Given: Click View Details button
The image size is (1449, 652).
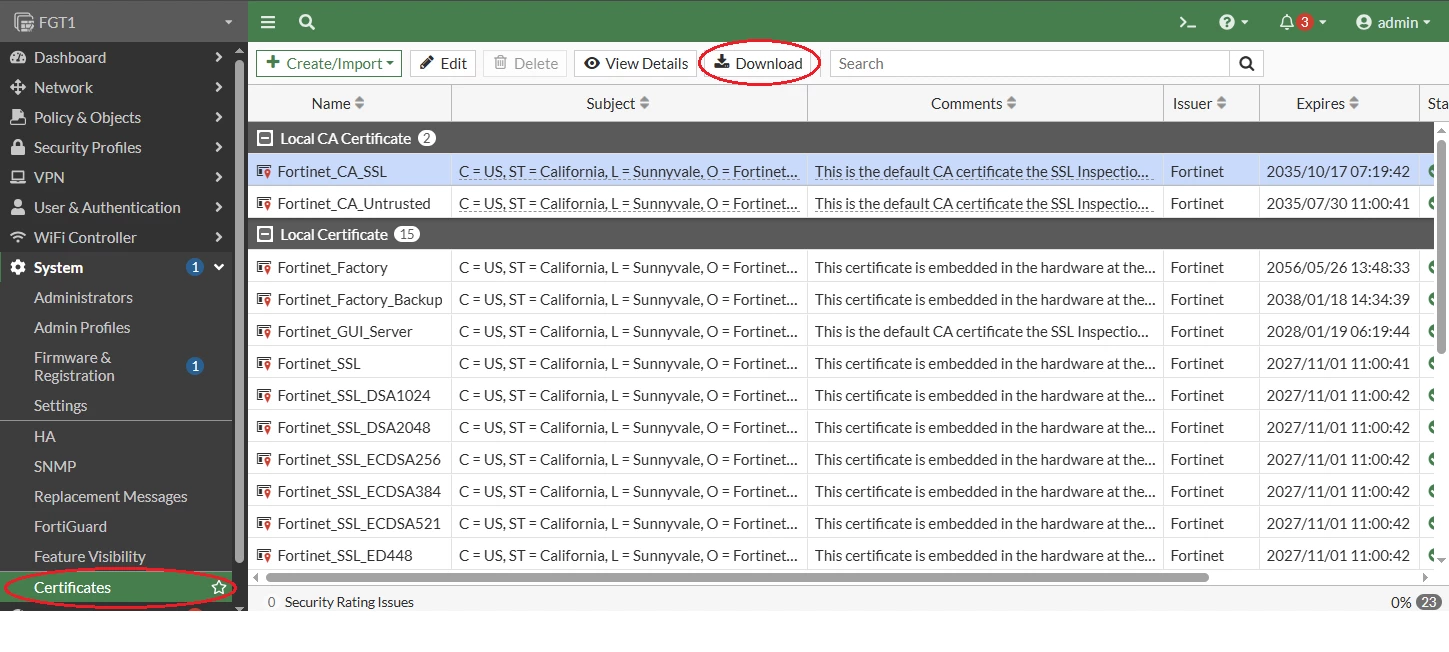Looking at the screenshot, I should click(x=636, y=63).
